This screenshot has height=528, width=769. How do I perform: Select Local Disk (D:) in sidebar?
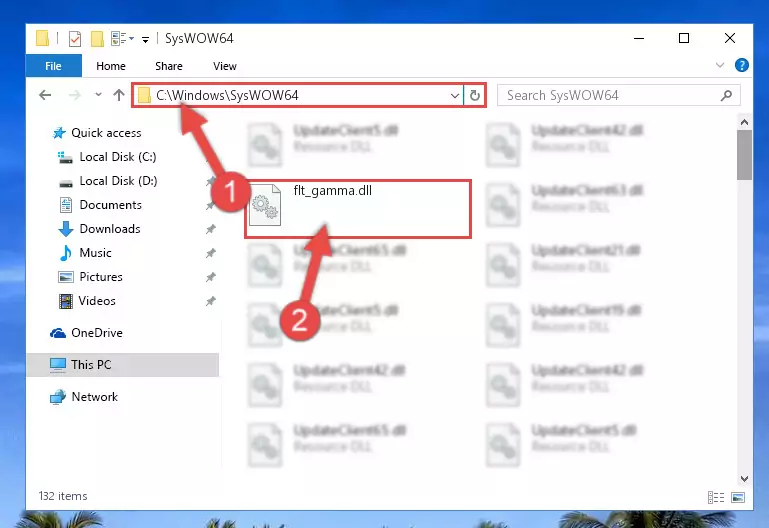[118, 181]
